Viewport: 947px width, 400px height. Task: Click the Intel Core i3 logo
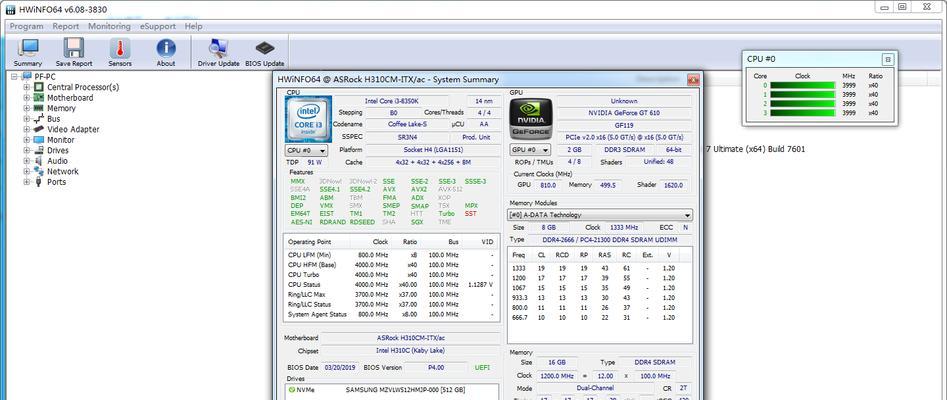pos(307,120)
